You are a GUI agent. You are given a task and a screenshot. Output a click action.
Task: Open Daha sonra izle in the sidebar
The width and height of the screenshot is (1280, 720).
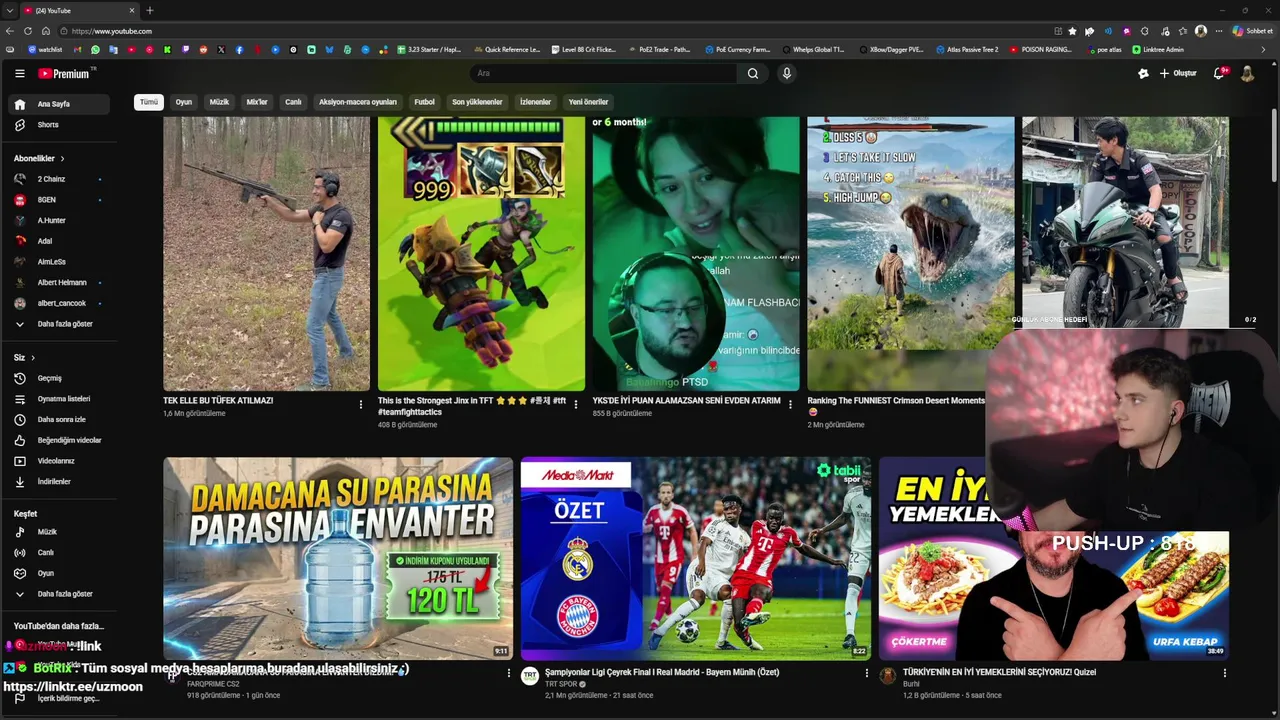[x=60, y=420]
